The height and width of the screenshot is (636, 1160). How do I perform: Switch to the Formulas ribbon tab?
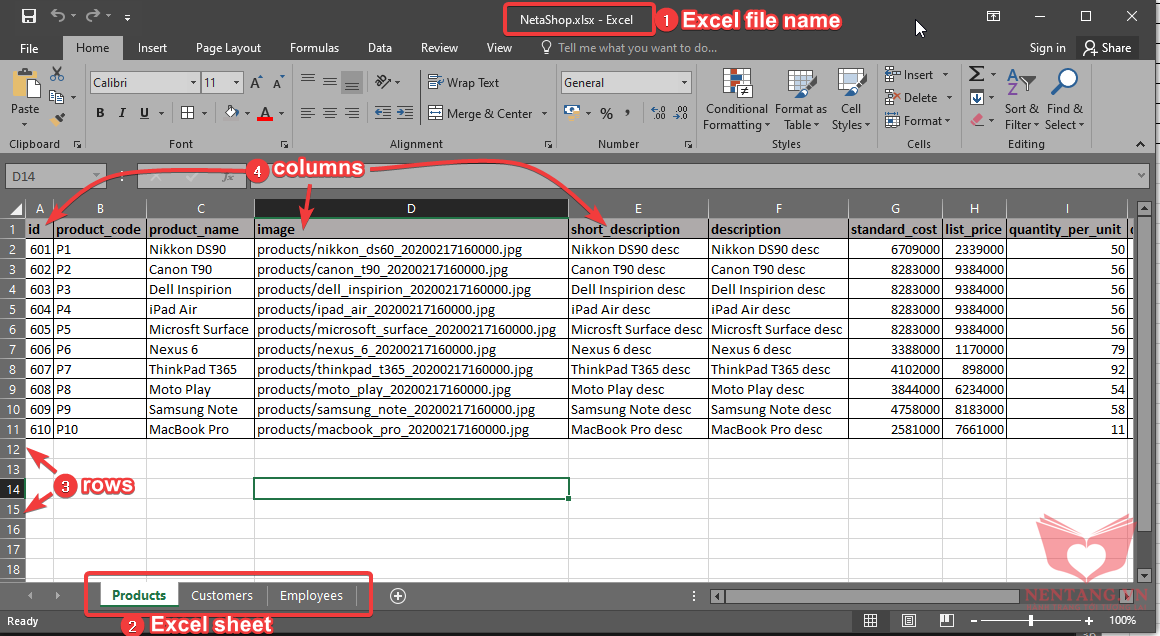point(314,48)
